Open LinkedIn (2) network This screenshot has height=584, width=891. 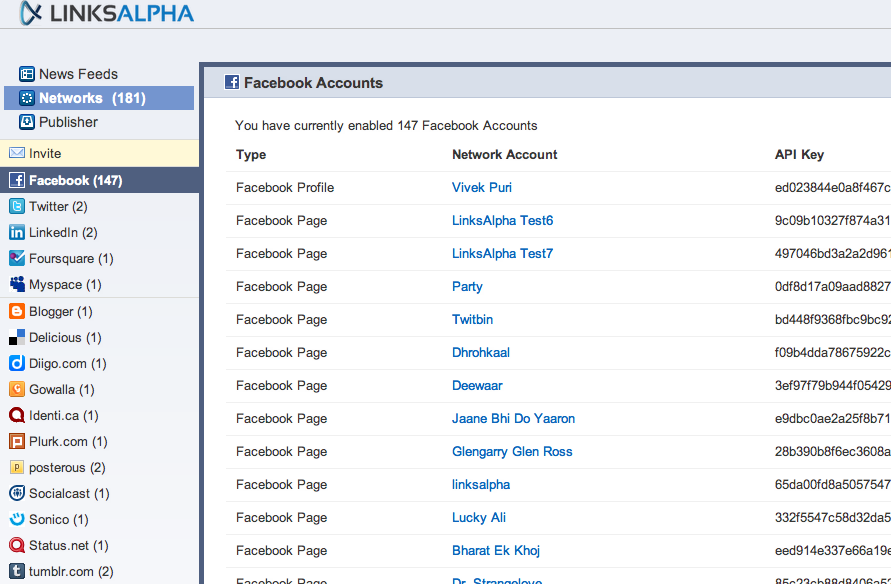[x=63, y=232]
